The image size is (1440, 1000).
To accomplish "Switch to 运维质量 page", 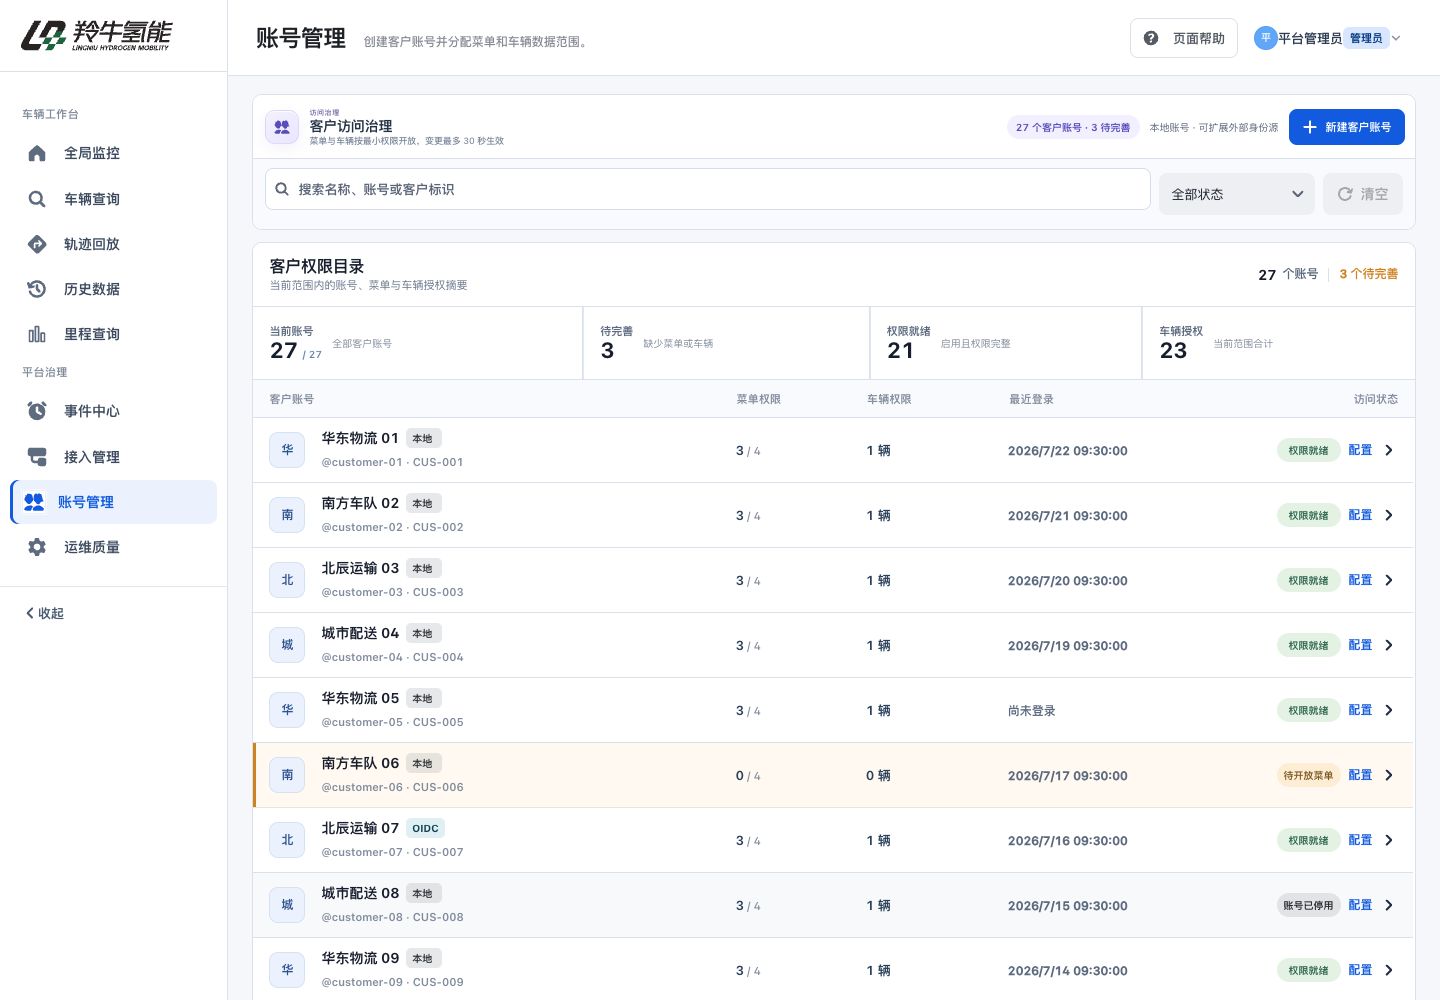I will click(114, 547).
